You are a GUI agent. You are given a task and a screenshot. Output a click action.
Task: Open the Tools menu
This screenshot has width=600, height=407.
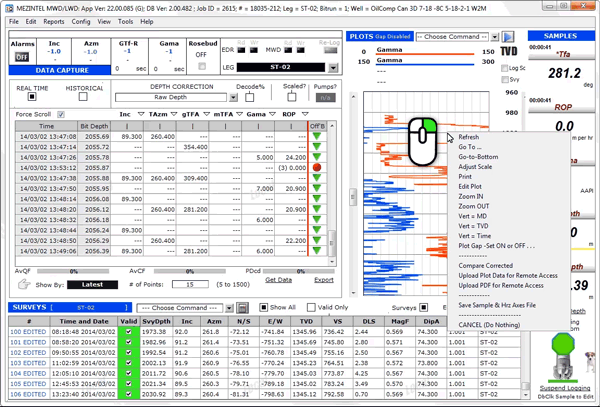(x=125, y=22)
